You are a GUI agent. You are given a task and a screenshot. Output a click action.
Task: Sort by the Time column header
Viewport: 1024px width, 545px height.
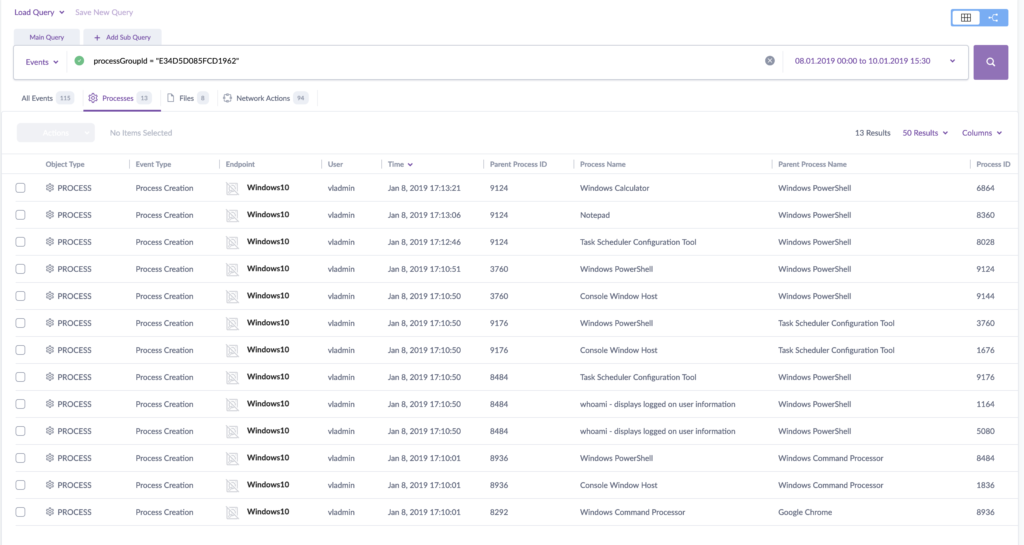(x=399, y=164)
